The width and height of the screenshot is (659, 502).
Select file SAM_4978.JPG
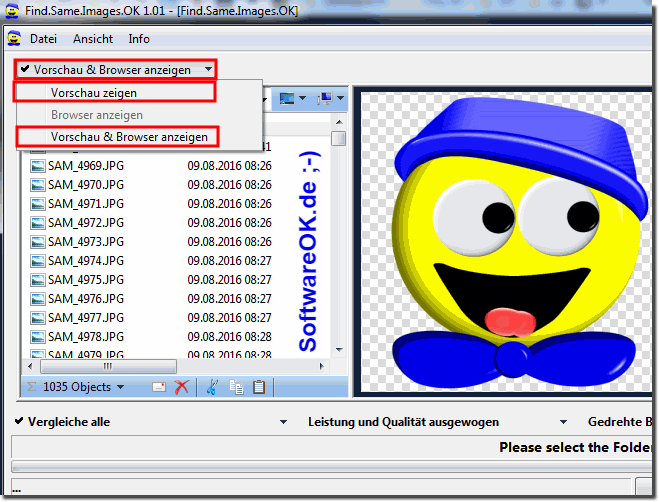pos(86,337)
